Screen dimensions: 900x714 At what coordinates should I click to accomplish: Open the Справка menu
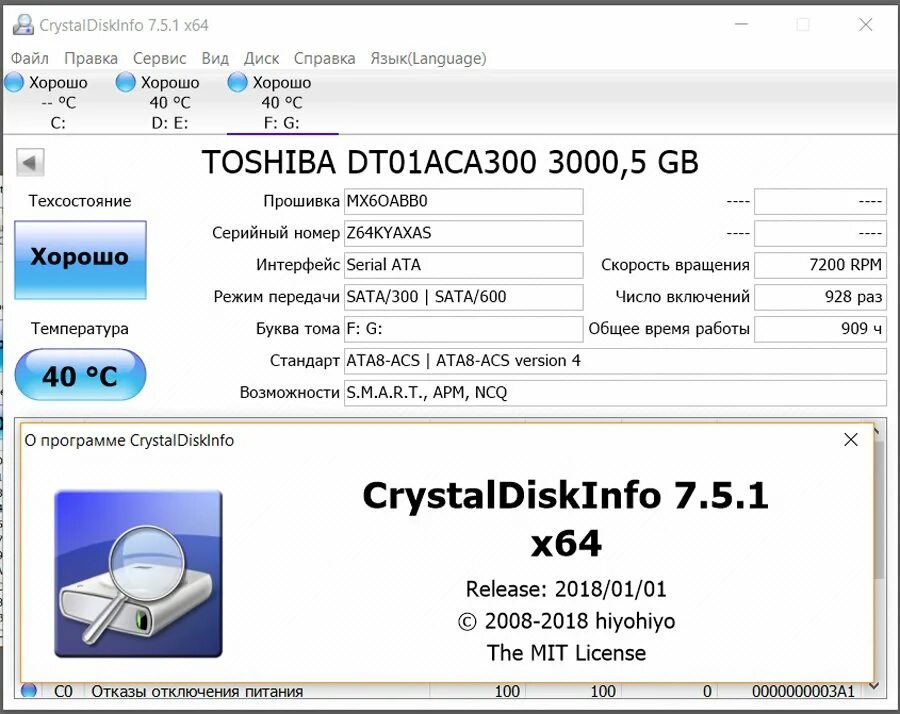[x=324, y=59]
